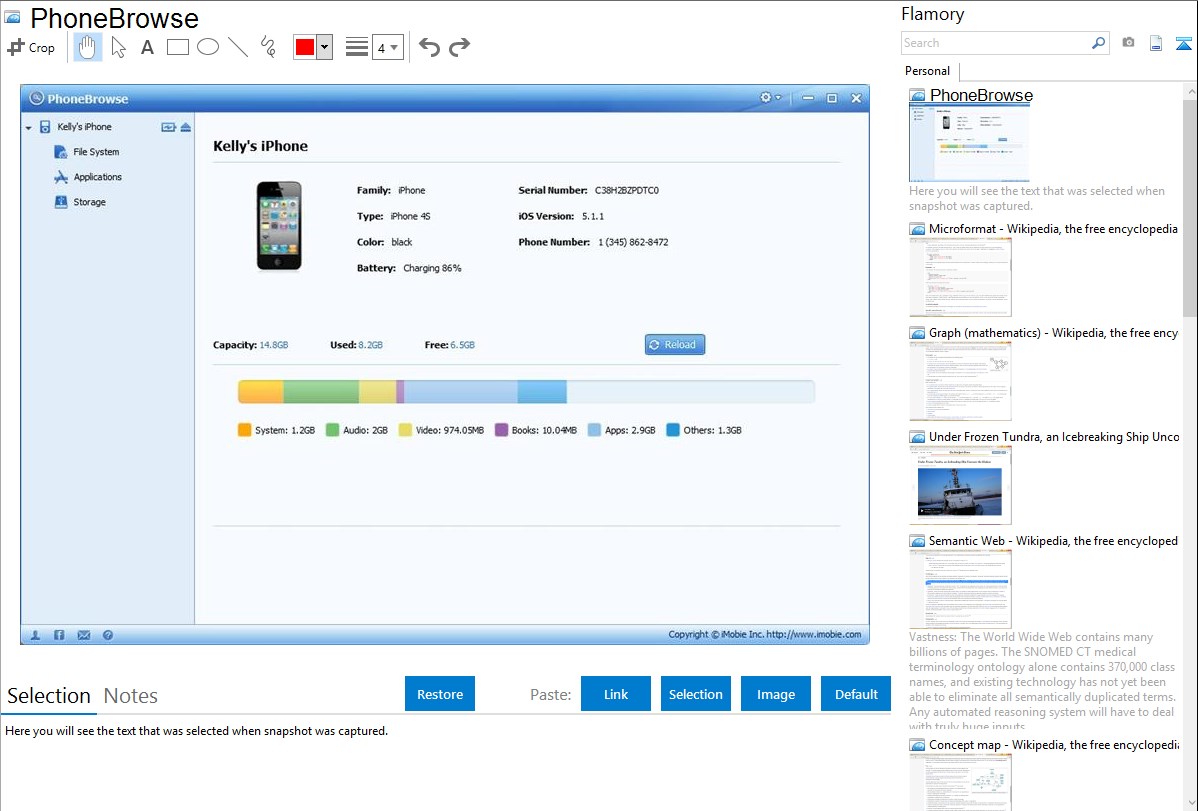Open Applications in the sidebar
Viewport: 1198px width, 811px height.
(97, 177)
